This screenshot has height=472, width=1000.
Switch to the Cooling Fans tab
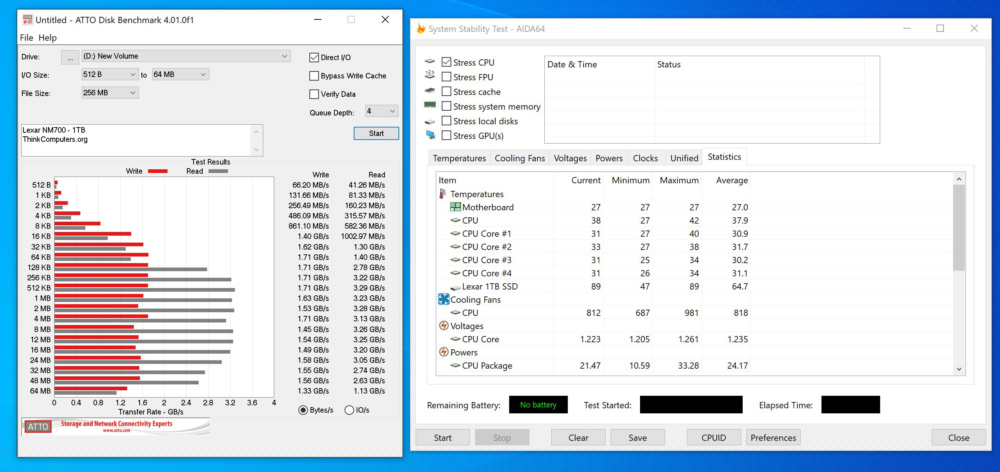click(520, 158)
